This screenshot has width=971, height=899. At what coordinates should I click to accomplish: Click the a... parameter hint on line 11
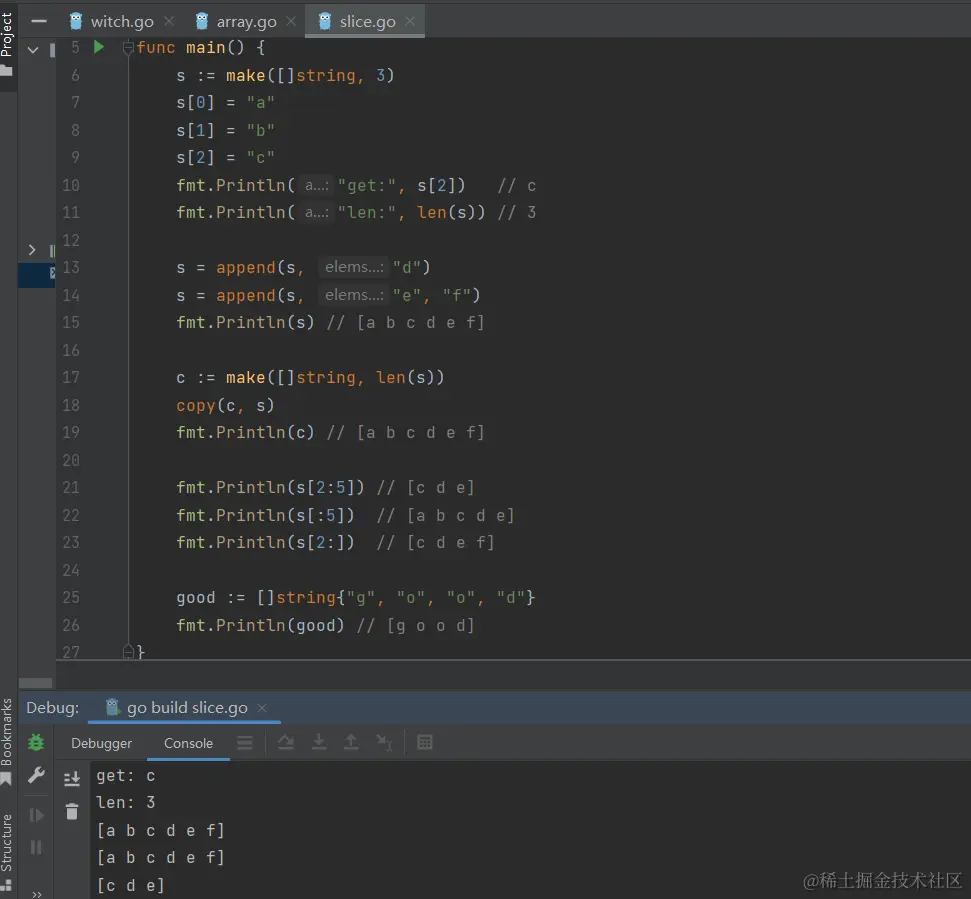(x=317, y=212)
